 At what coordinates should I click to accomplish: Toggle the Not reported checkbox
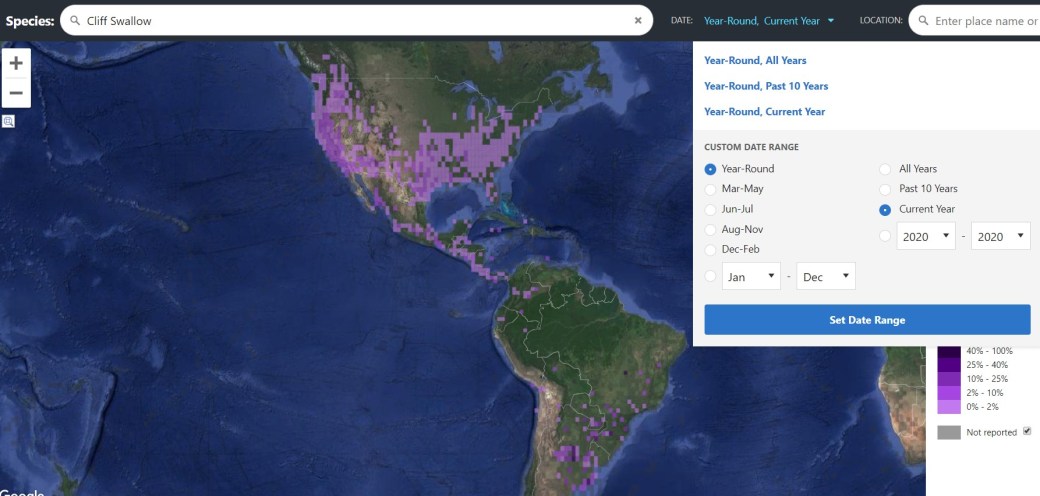point(1027,432)
